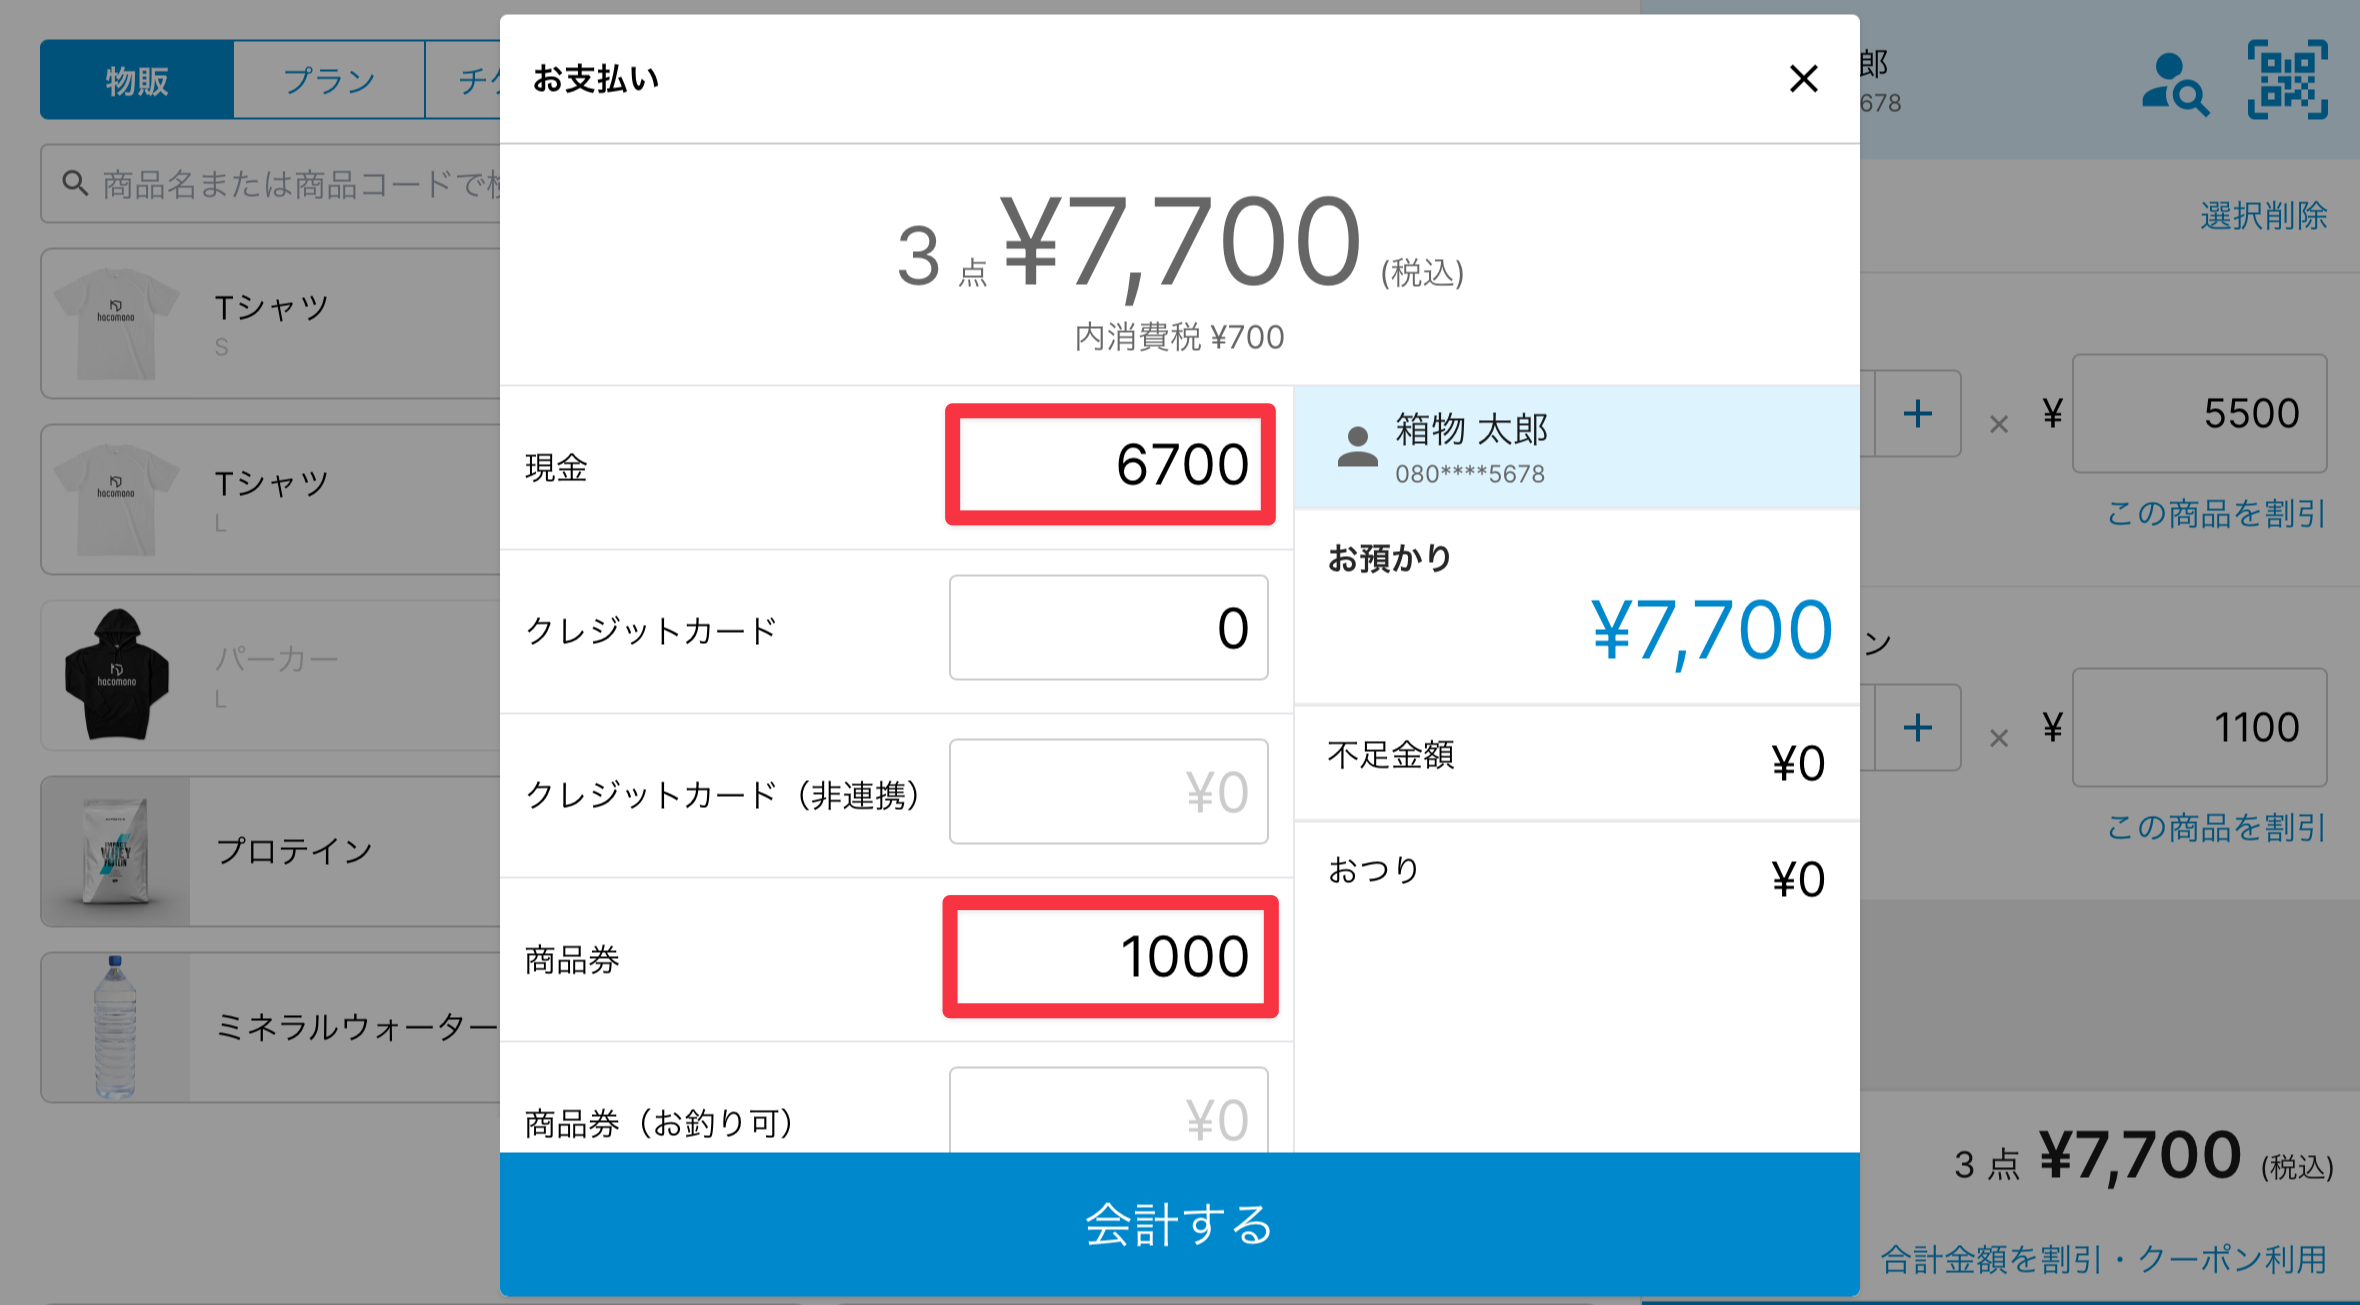Select the black パーカー product thumbnail
The height and width of the screenshot is (1305, 2360).
116,675
